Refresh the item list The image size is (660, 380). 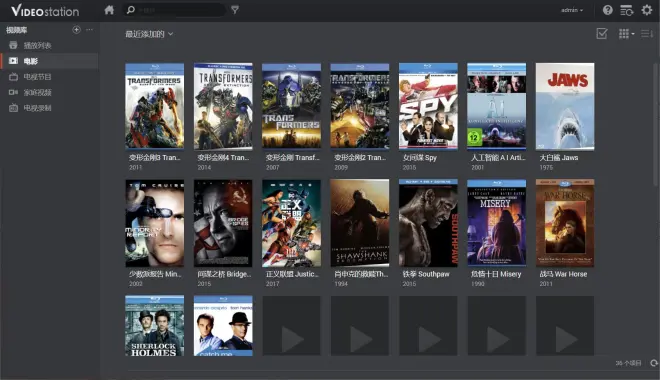pyautogui.click(x=654, y=363)
